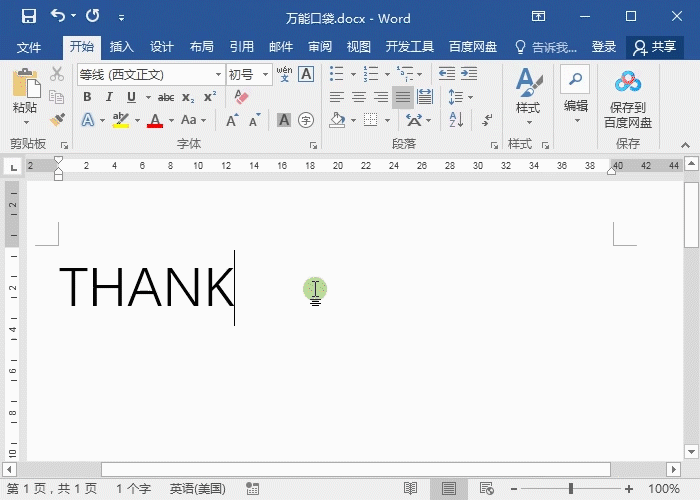Expand the line spacing dropdown
Screen dimensions: 700x500
[x=469, y=97]
